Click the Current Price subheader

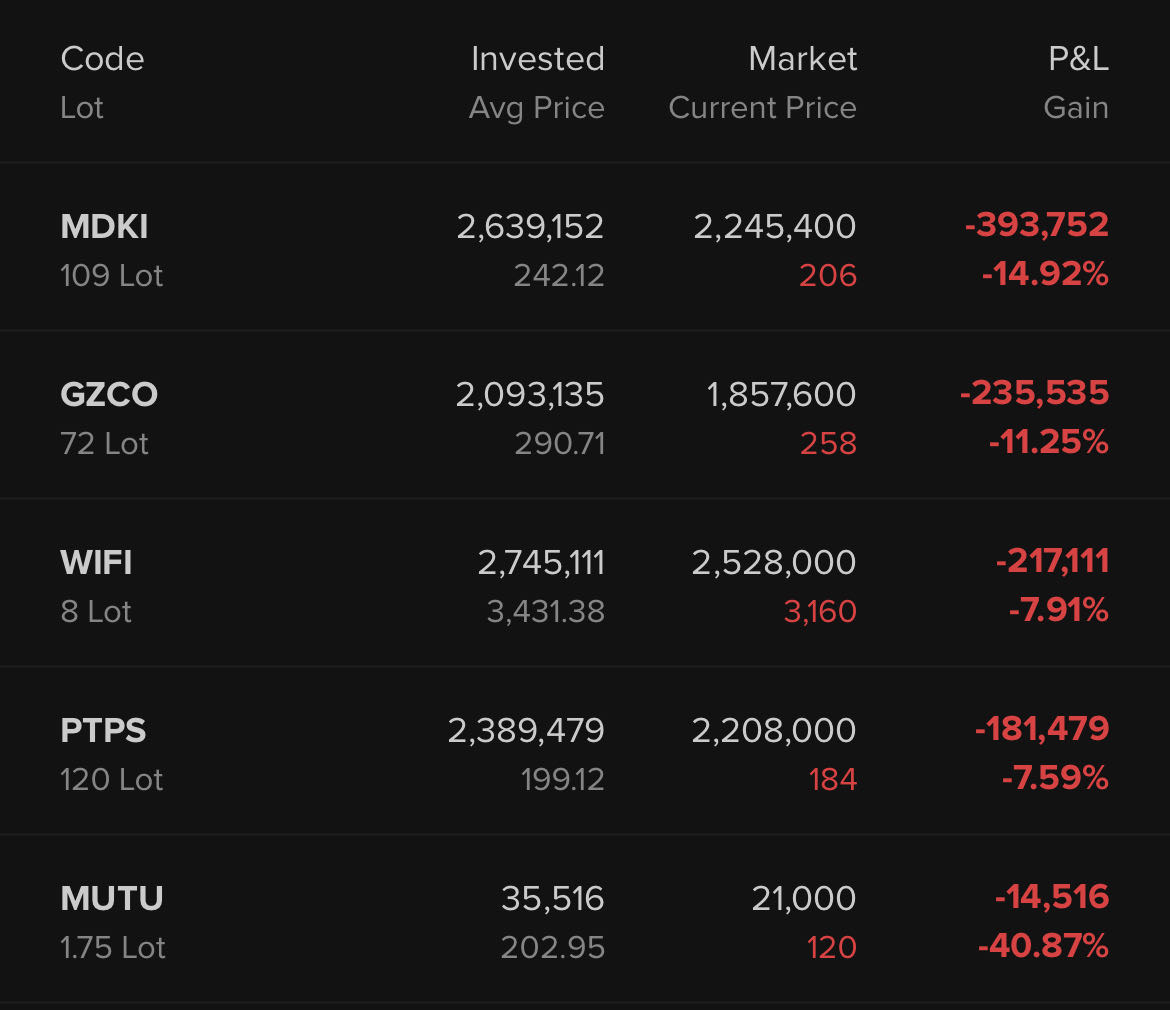click(x=762, y=108)
